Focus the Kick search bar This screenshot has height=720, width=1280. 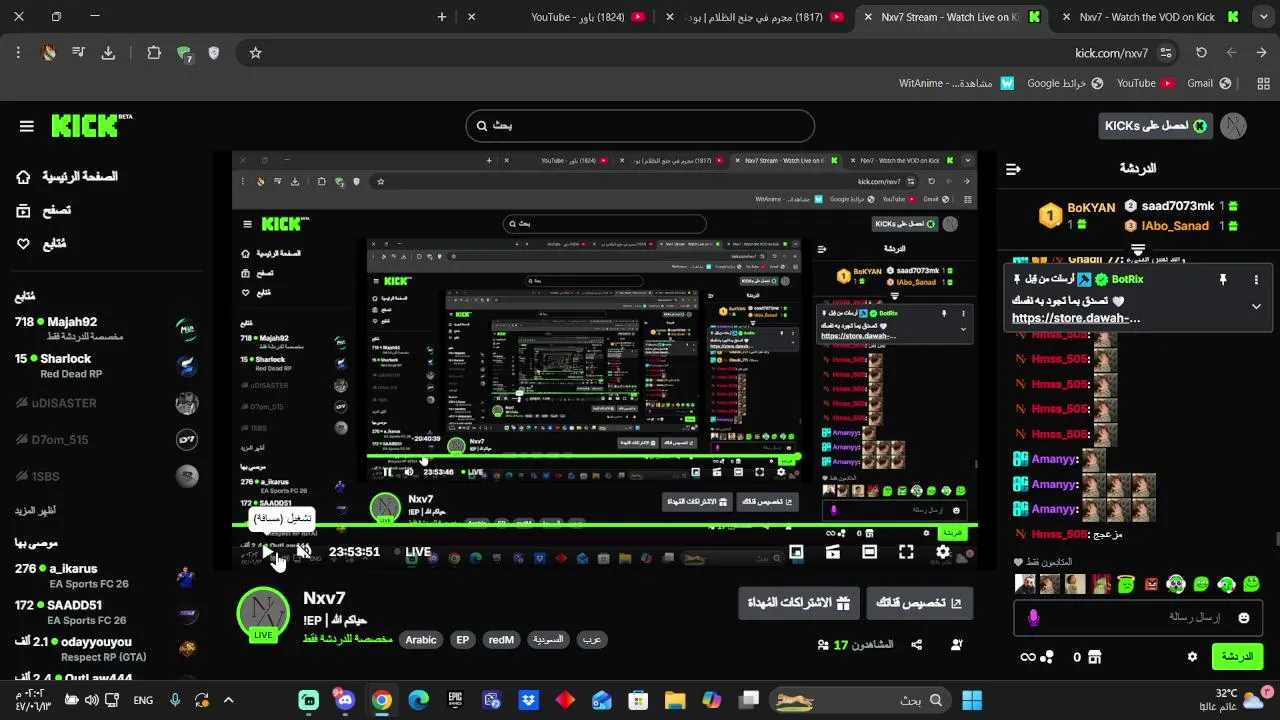[x=640, y=126]
